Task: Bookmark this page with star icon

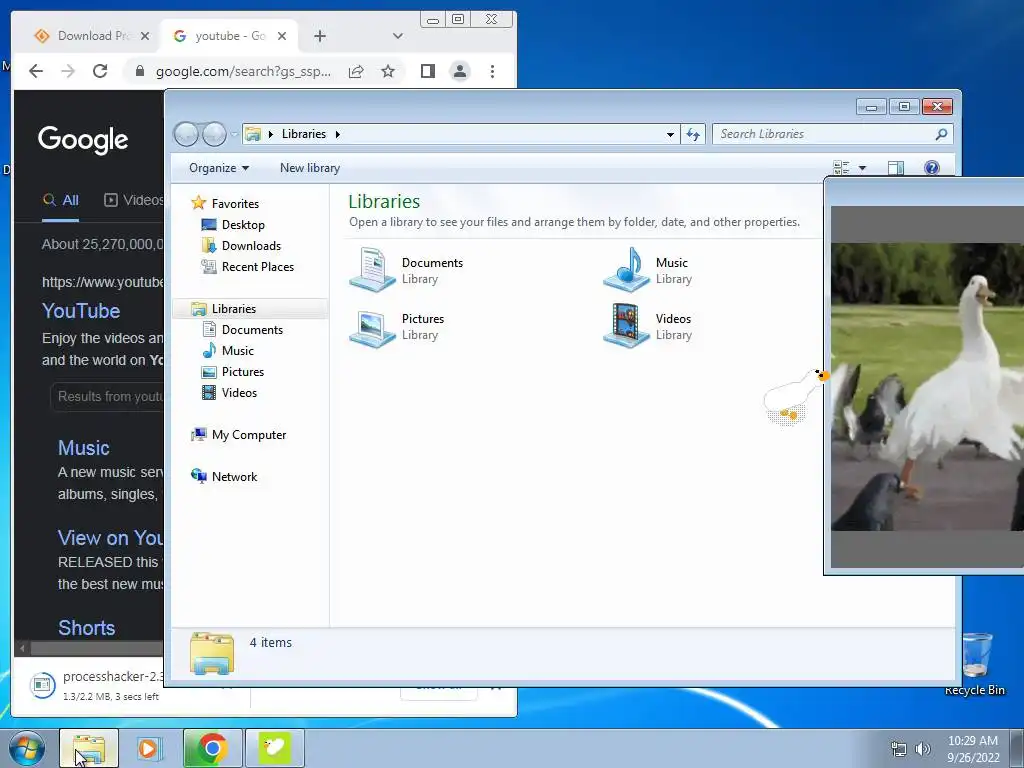Action: coord(388,71)
